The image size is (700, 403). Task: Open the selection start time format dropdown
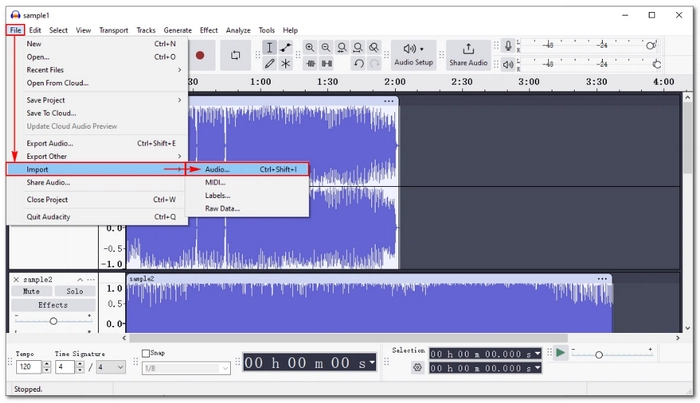click(538, 354)
